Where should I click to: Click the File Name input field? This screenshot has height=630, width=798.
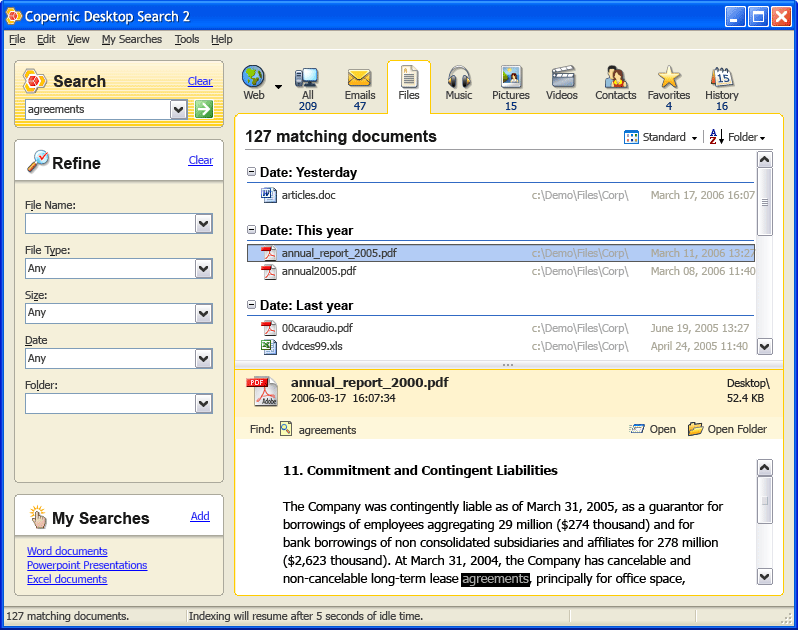[x=109, y=223]
